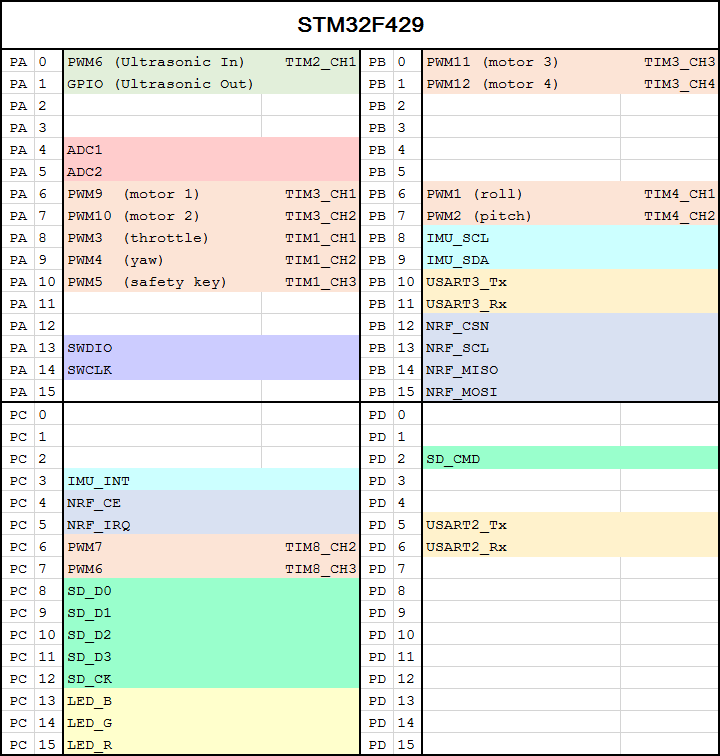
Task: Click the IMU_INT cell
Action: click(211, 481)
